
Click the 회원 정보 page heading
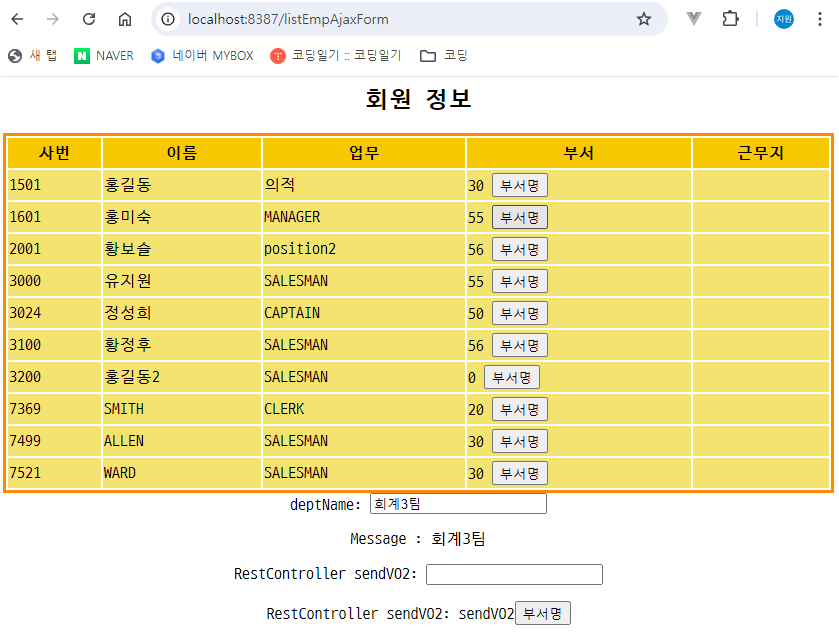pos(418,99)
